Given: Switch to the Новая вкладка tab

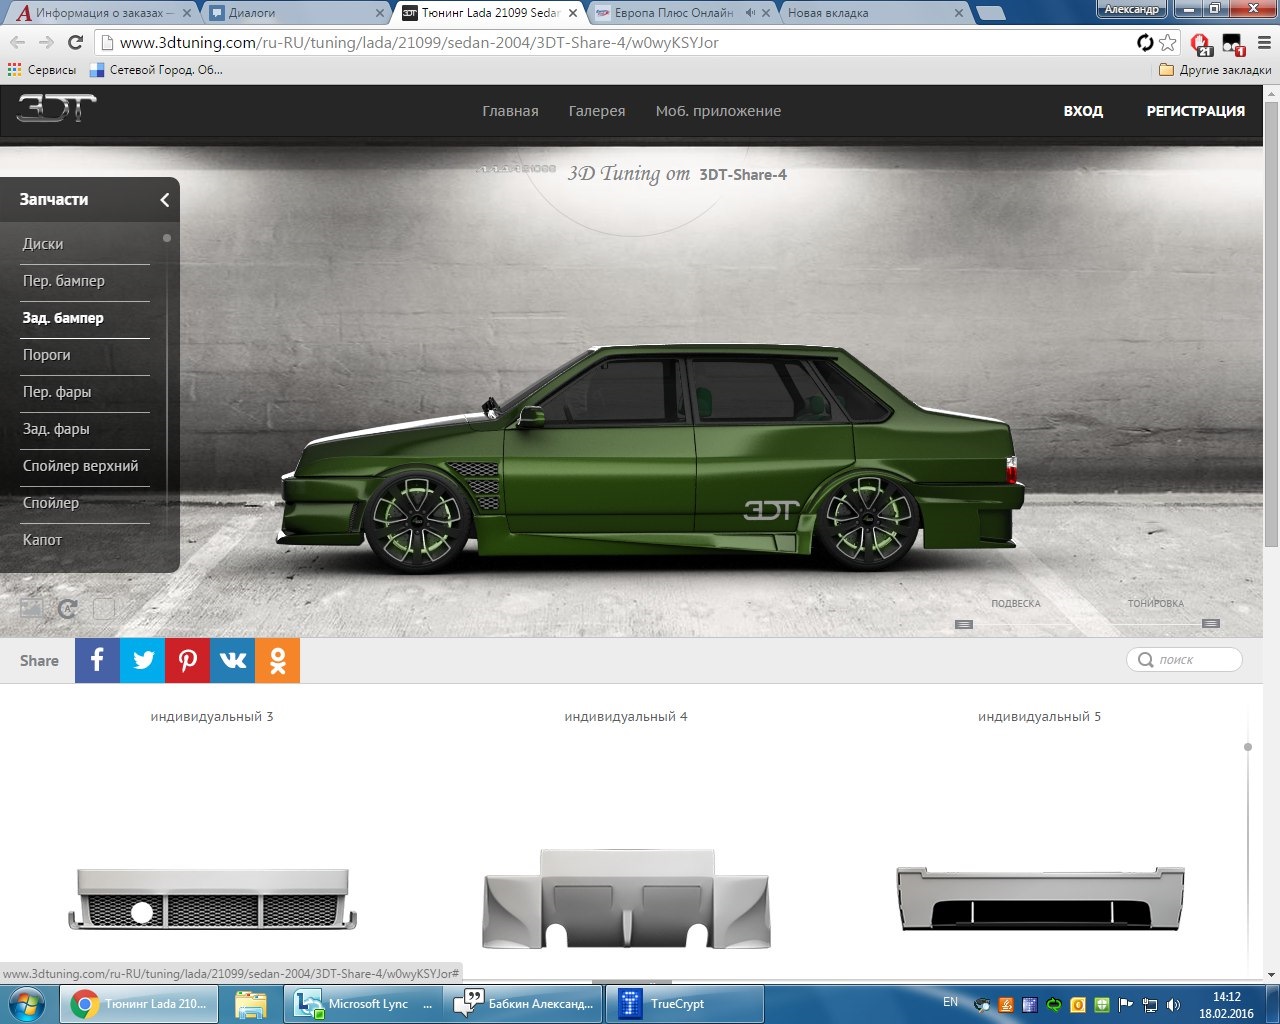Looking at the screenshot, I should tap(875, 13).
